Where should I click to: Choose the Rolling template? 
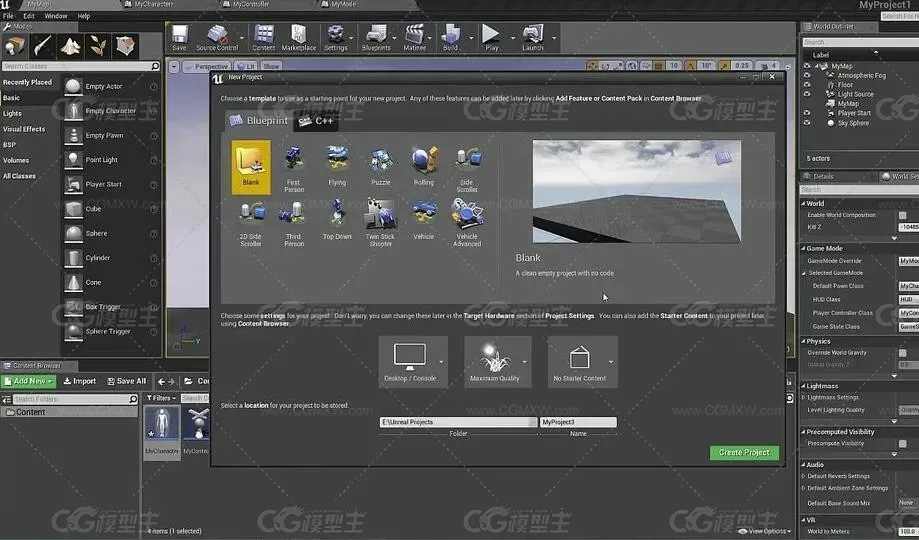click(x=424, y=166)
